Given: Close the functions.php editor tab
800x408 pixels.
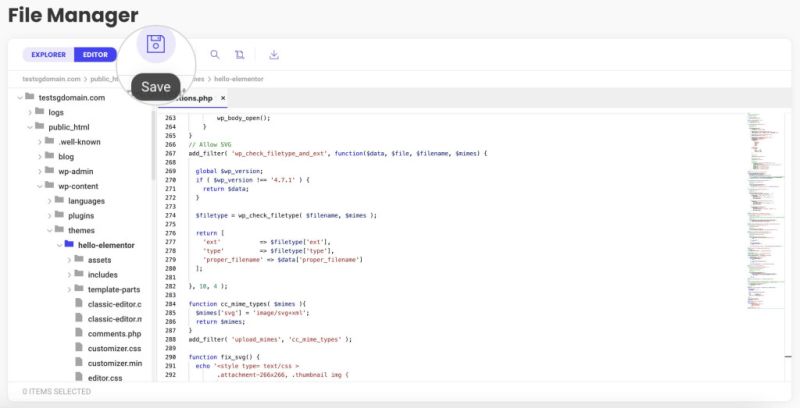Looking at the screenshot, I should pyautogui.click(x=223, y=98).
